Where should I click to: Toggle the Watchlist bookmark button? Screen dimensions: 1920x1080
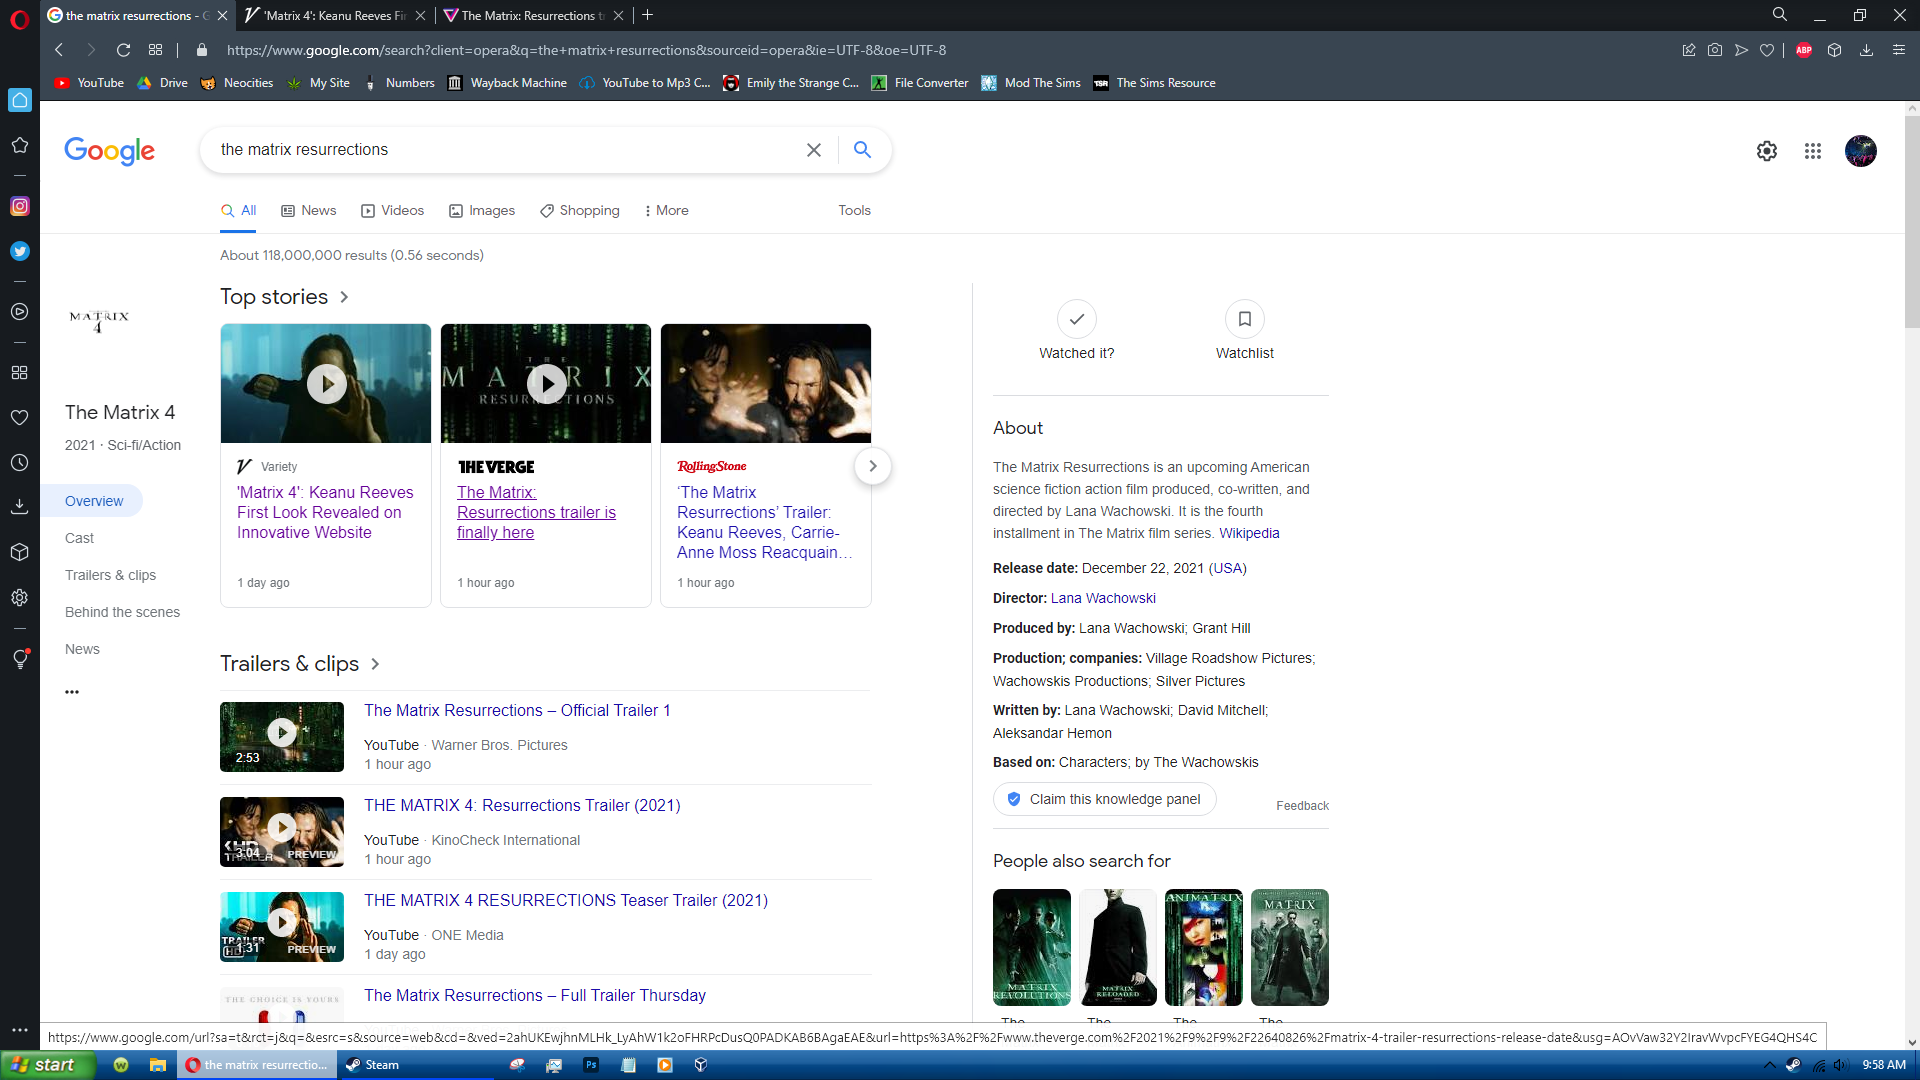coord(1245,319)
